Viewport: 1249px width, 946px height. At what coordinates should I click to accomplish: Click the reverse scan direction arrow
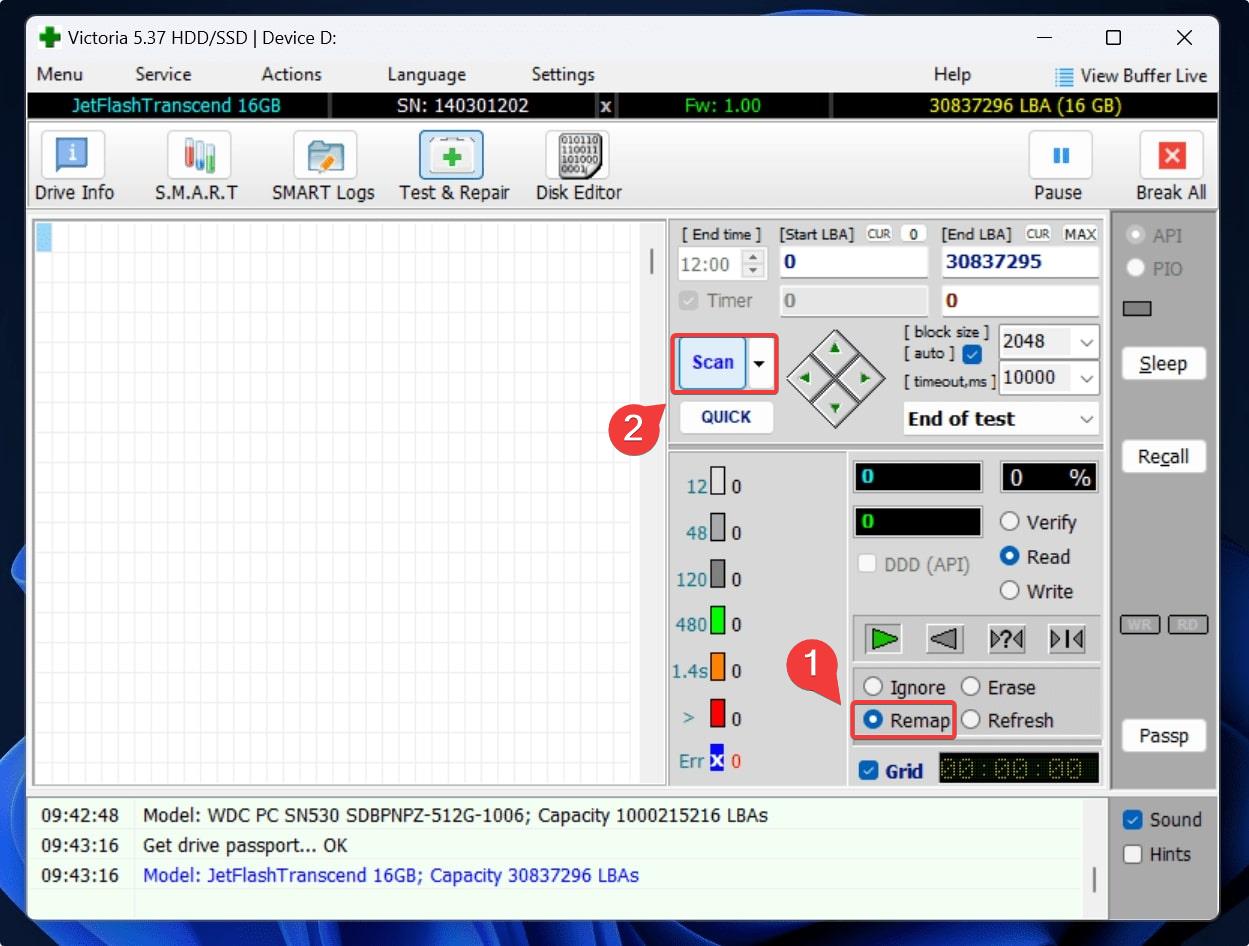tap(945, 639)
